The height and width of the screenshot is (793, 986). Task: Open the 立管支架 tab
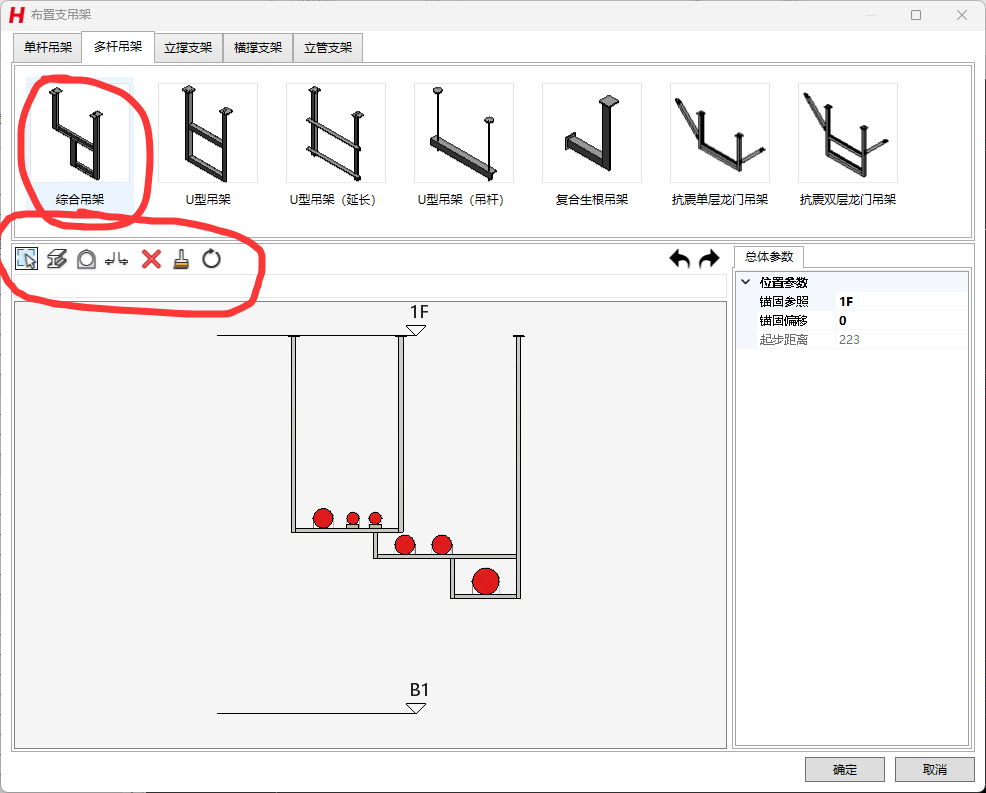pyautogui.click(x=328, y=48)
